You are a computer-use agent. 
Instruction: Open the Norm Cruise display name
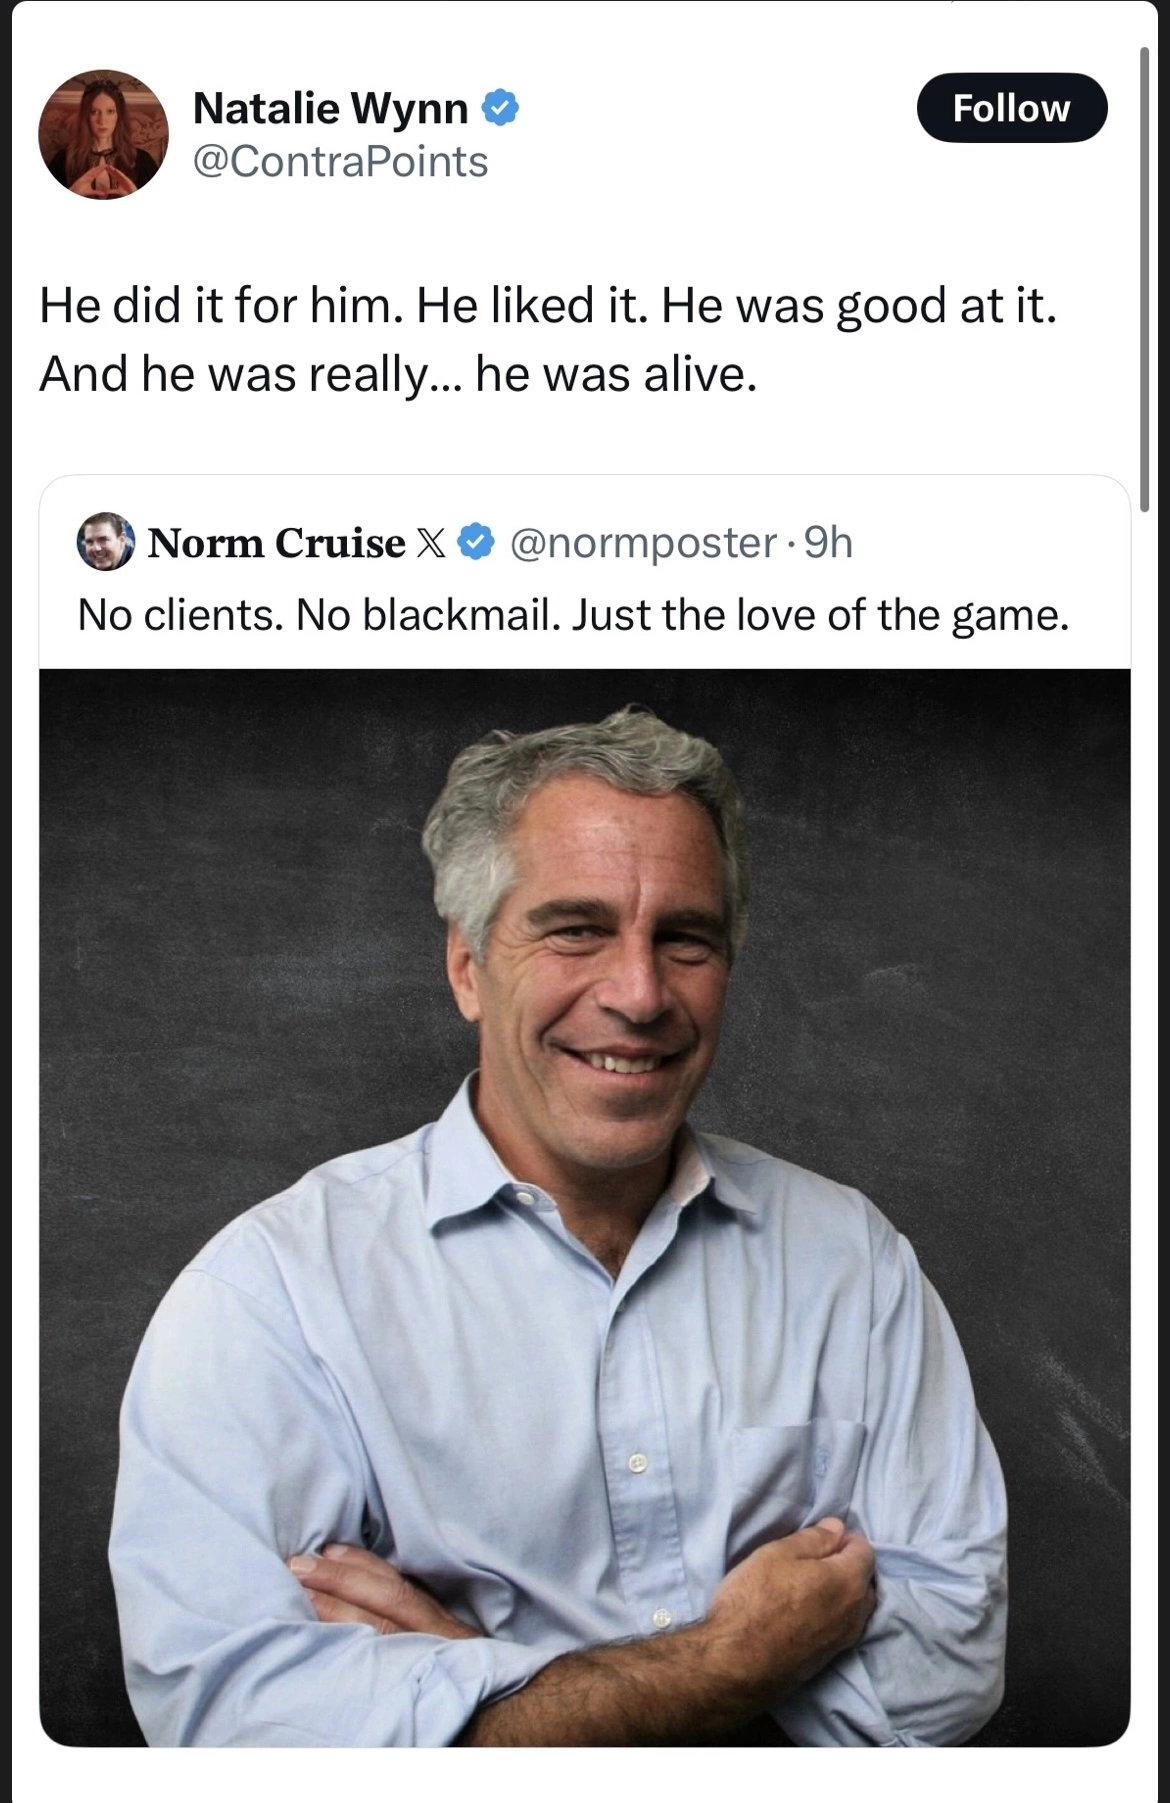277,543
